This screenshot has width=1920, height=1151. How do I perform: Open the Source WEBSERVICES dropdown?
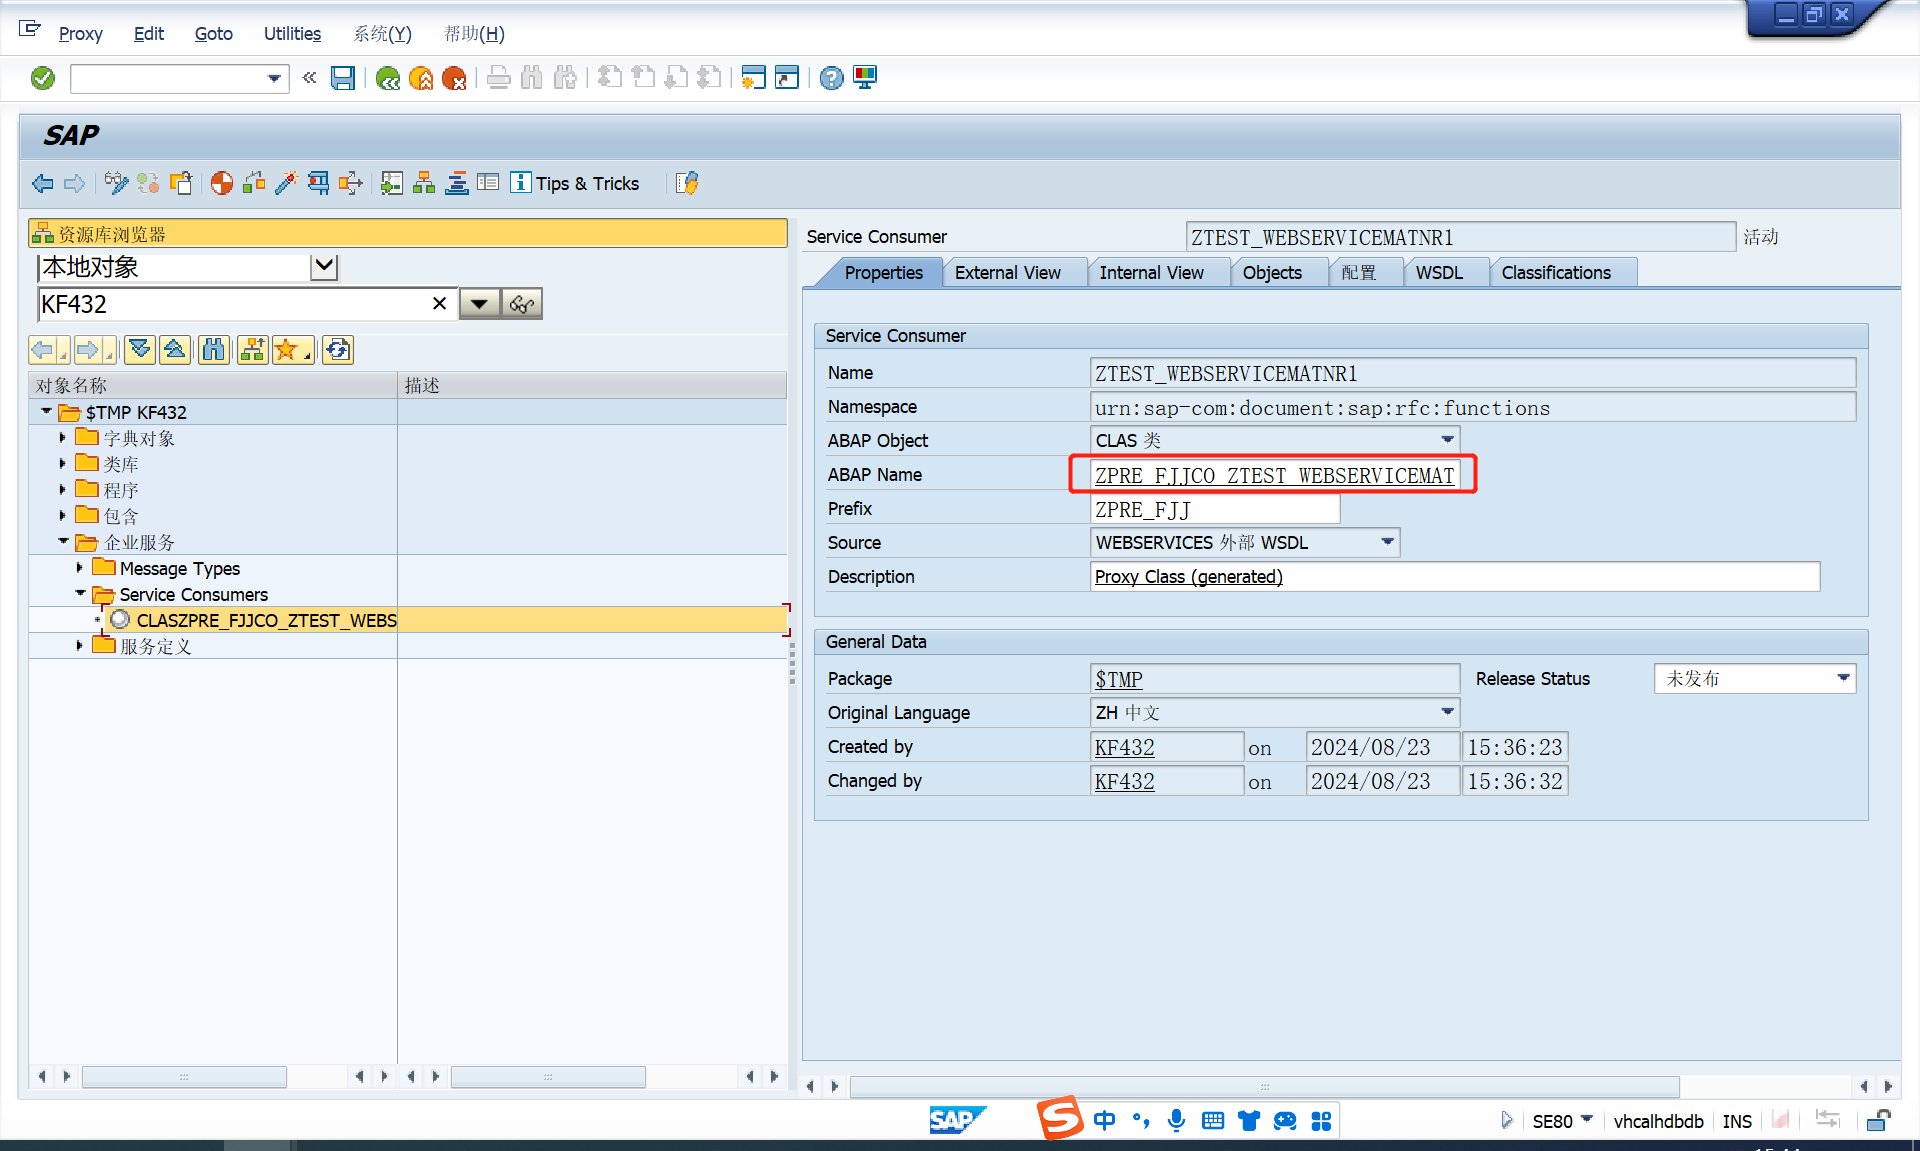click(1387, 542)
